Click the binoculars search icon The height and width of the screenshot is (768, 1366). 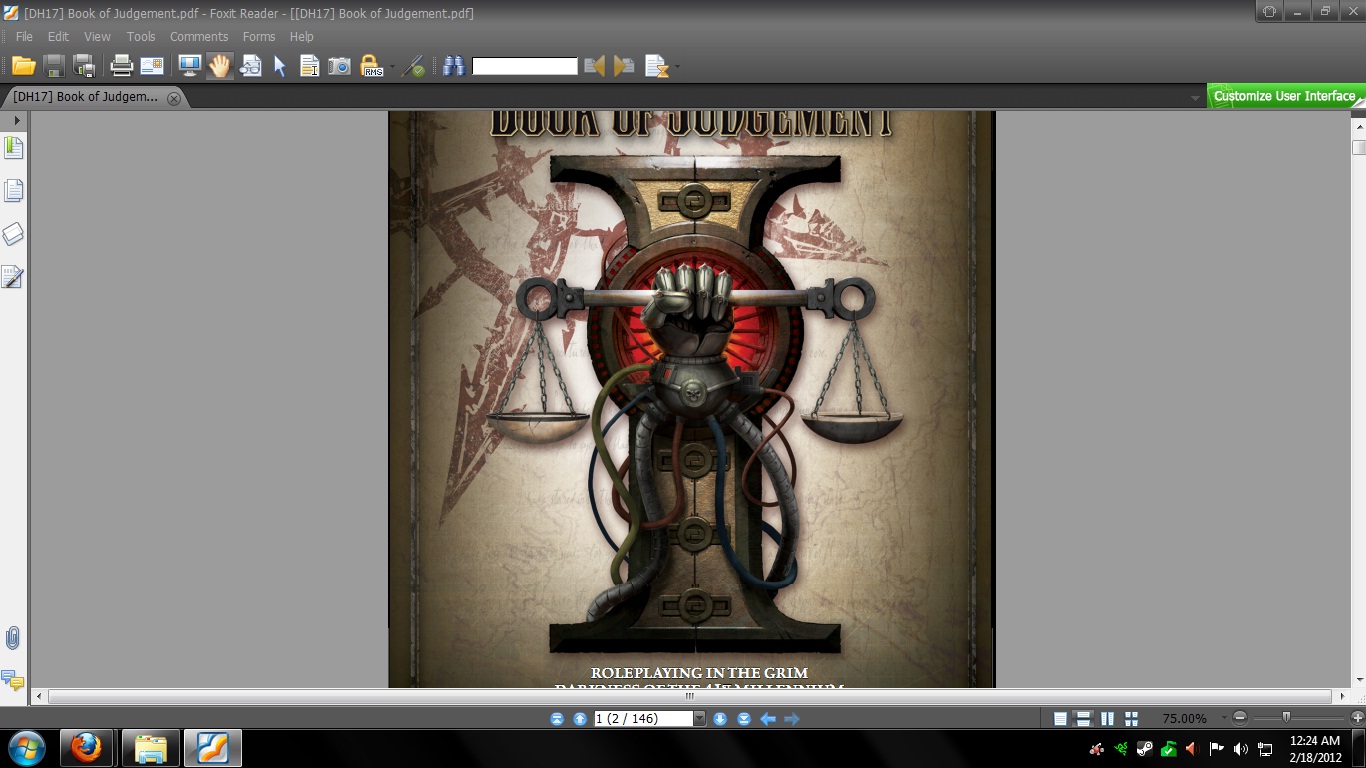pyautogui.click(x=454, y=66)
